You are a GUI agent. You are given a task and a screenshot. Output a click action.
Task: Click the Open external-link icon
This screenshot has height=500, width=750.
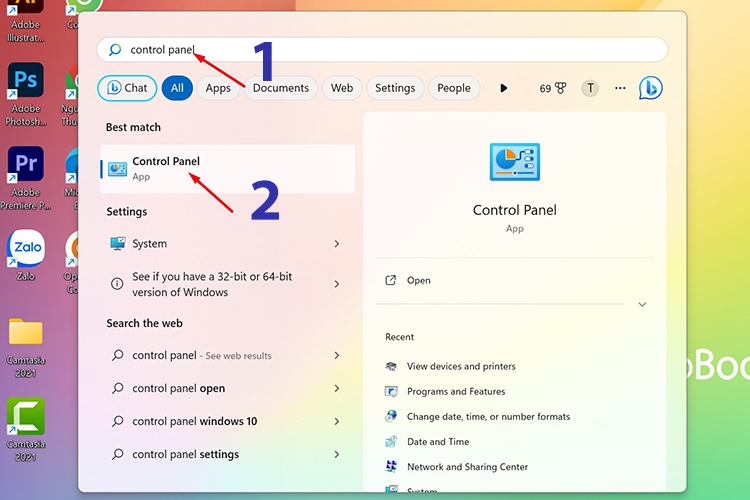[390, 280]
